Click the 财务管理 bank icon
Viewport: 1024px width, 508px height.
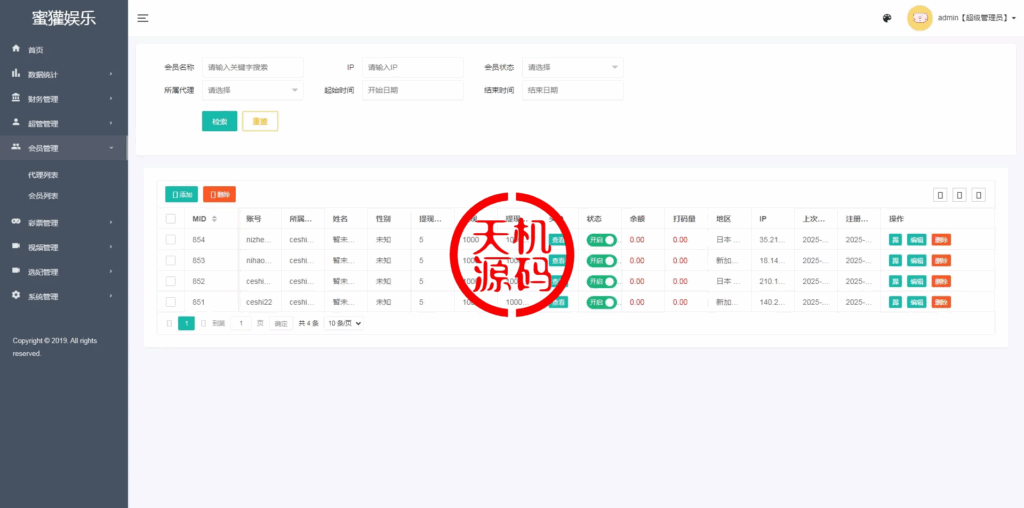click(x=16, y=98)
